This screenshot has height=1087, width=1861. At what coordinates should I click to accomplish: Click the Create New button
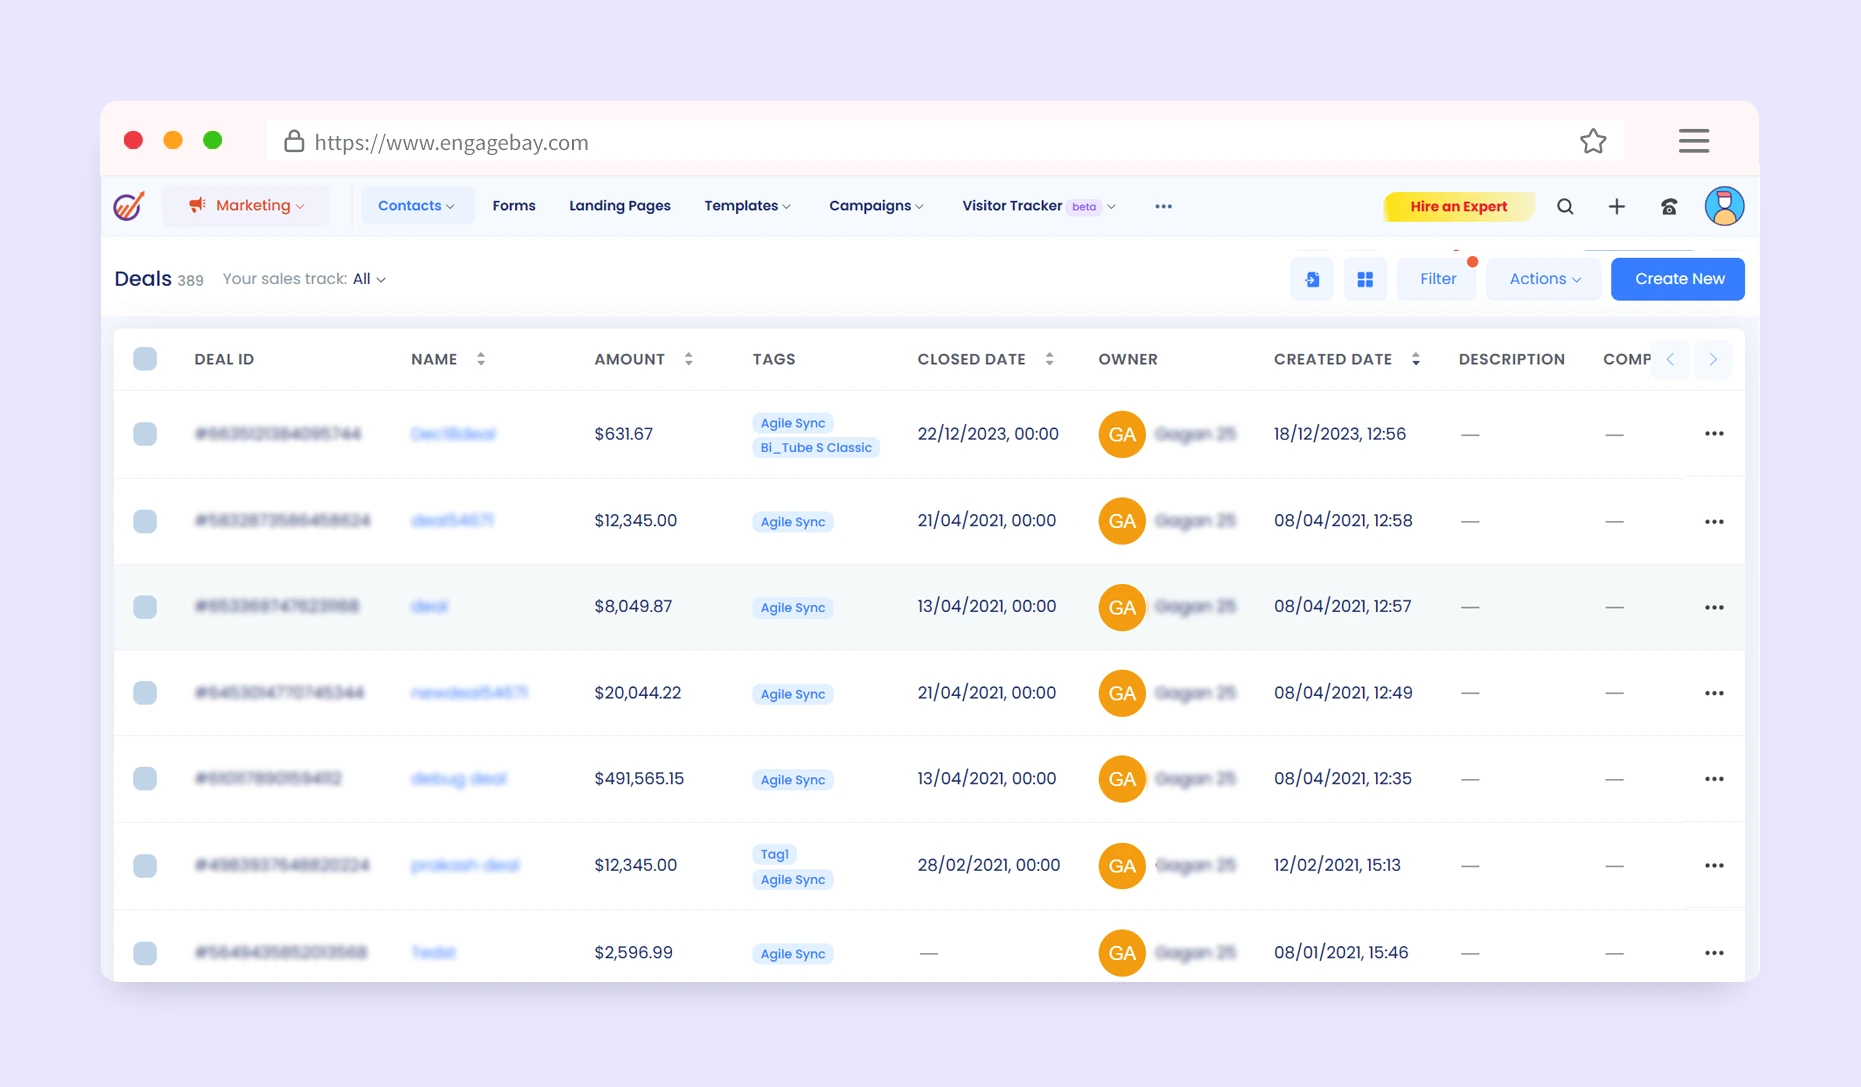coord(1677,279)
